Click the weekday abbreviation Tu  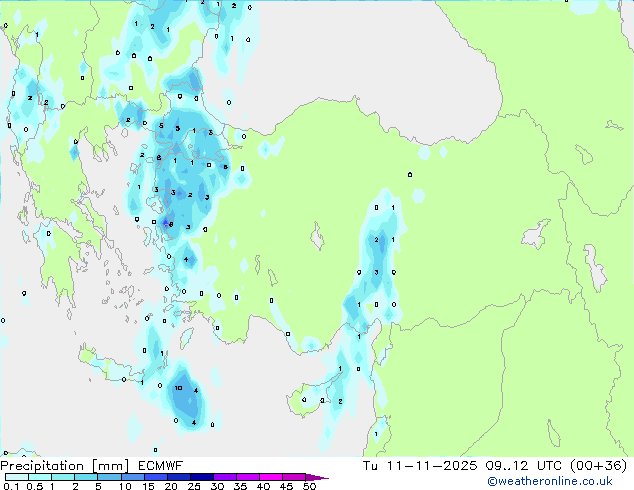[x=370, y=466]
